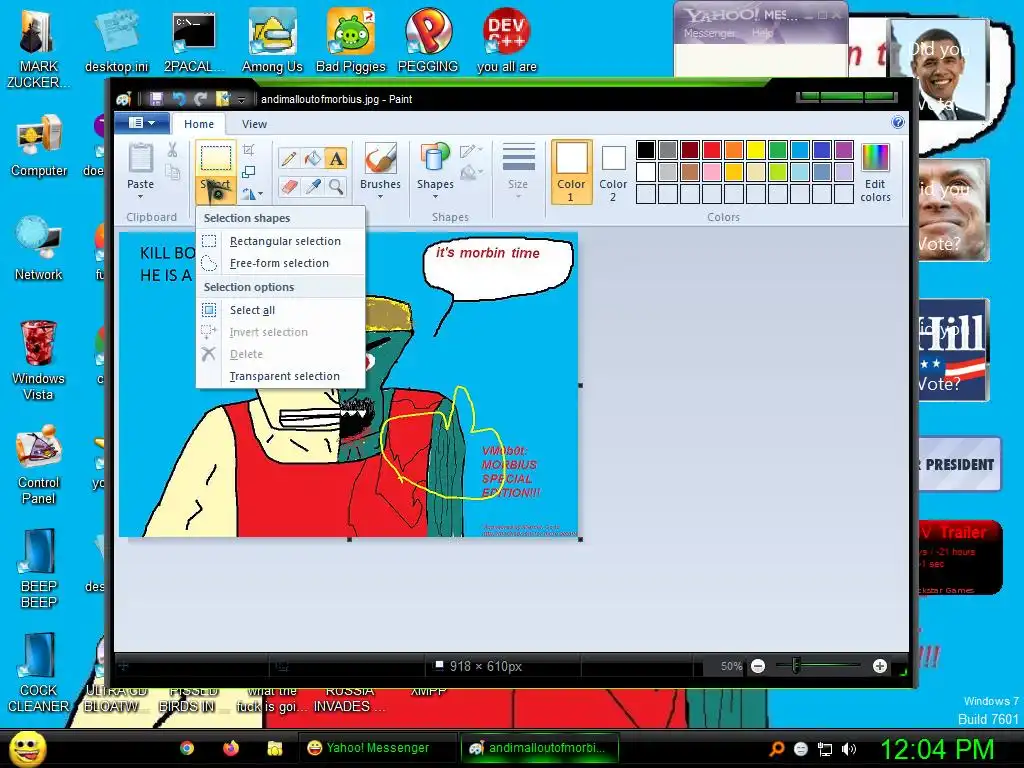The image size is (1024, 768).
Task: Select the Color picker eyedropper
Action: 313,187
